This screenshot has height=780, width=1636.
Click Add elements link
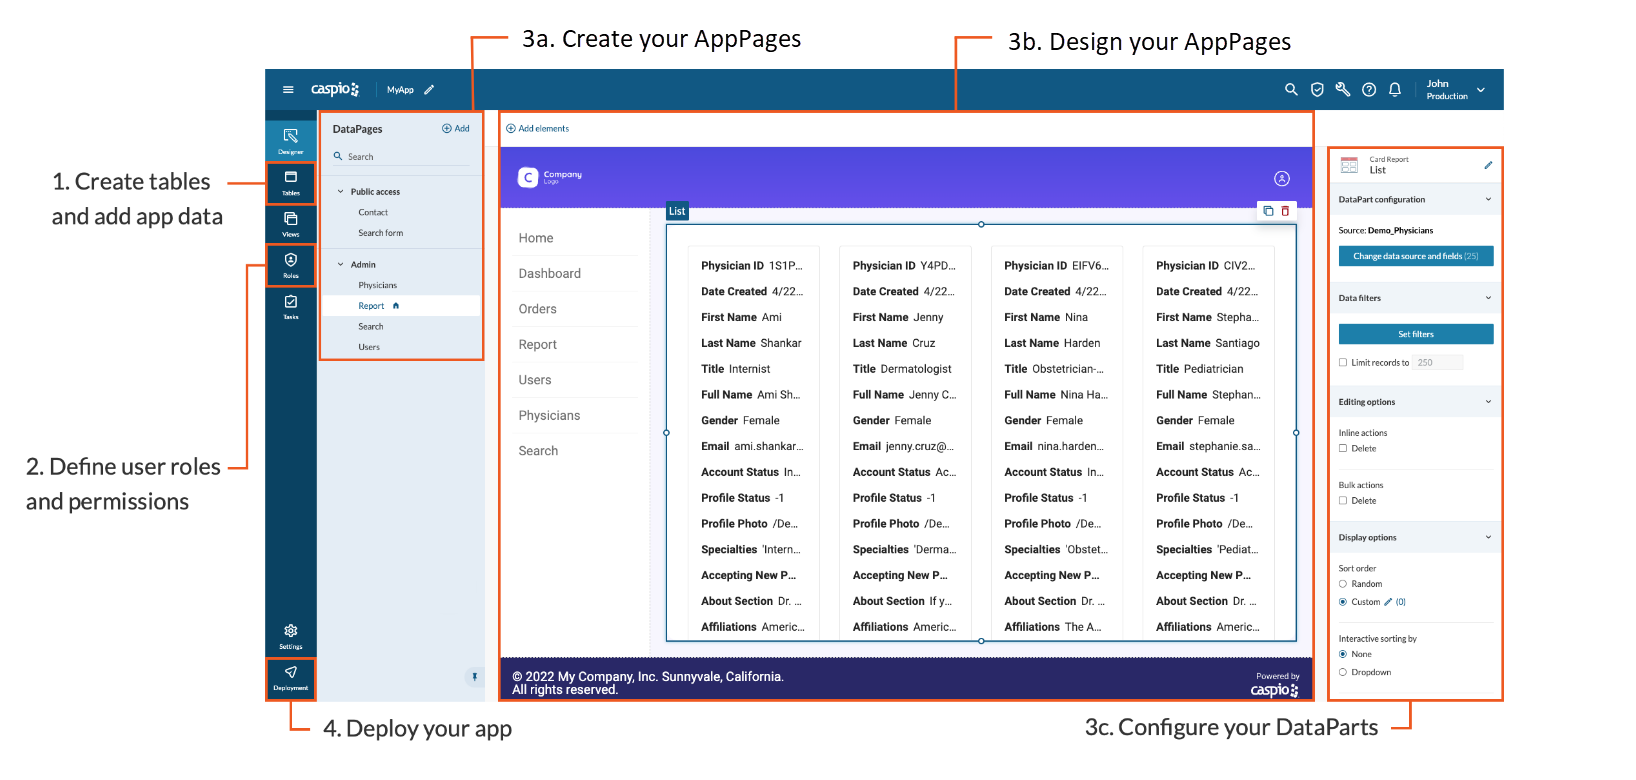(x=538, y=128)
